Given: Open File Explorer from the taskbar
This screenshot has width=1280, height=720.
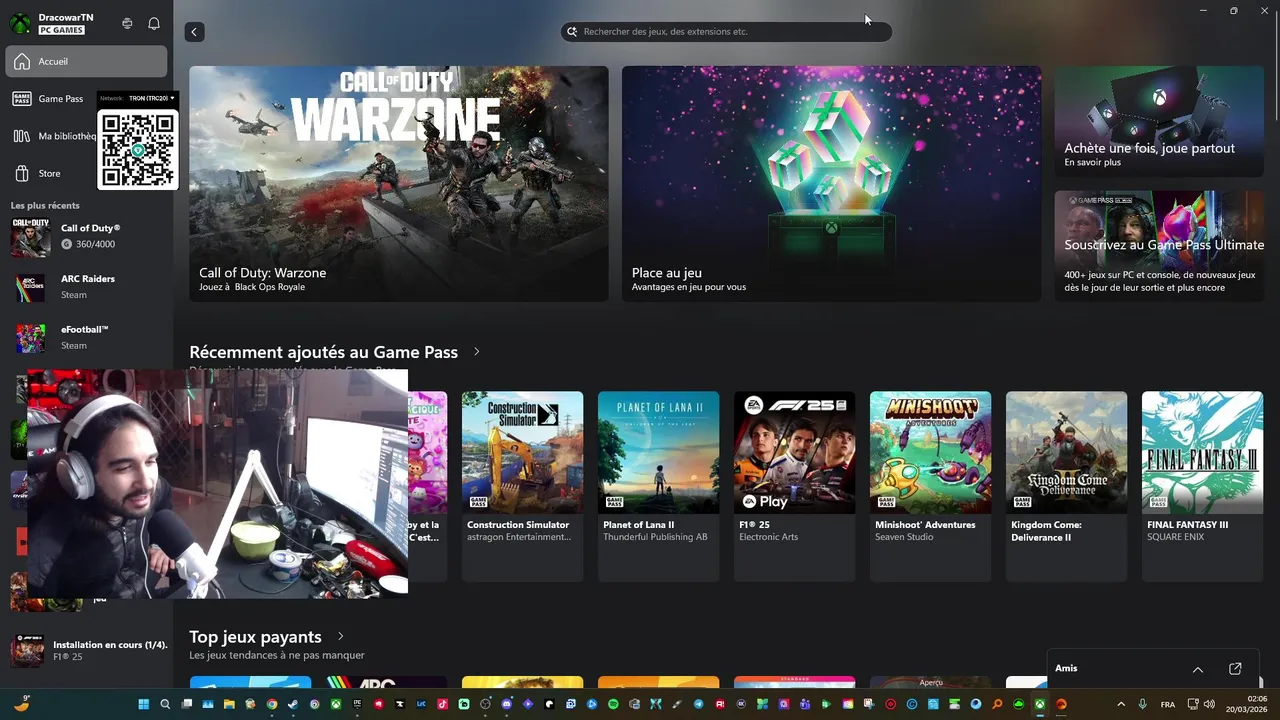Looking at the screenshot, I should point(229,704).
